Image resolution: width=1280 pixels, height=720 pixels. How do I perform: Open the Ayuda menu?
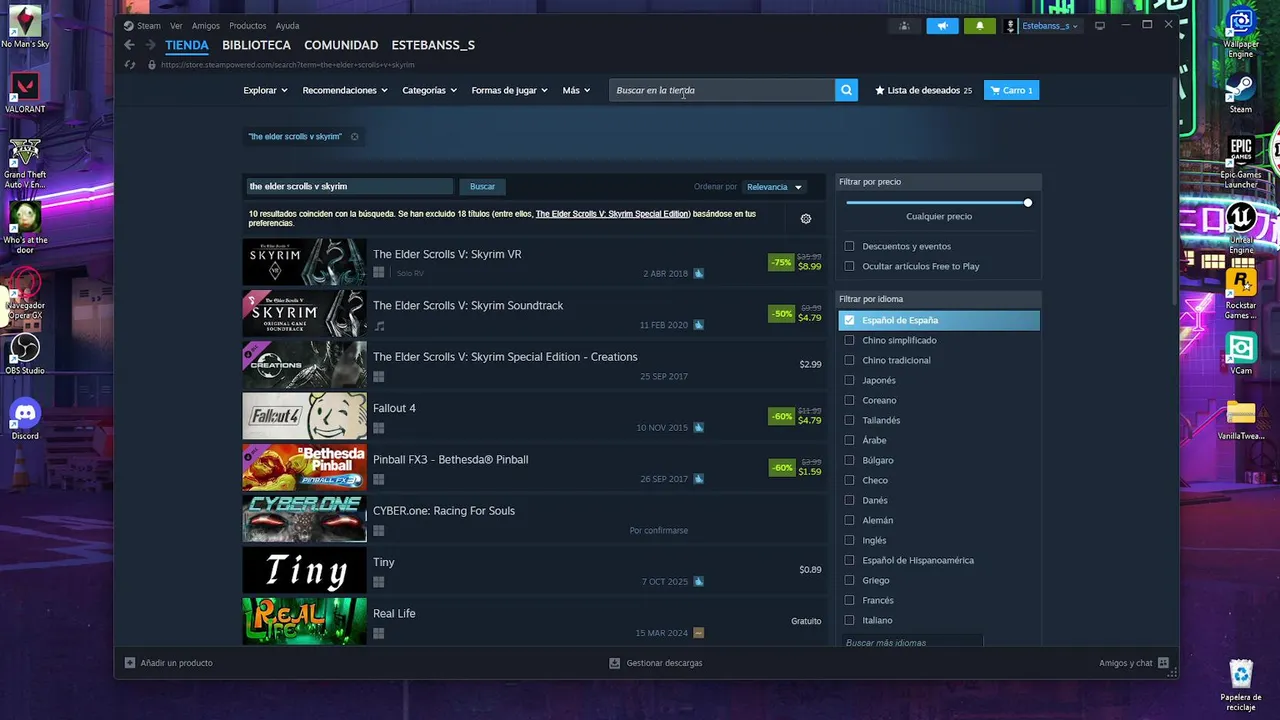coord(287,26)
